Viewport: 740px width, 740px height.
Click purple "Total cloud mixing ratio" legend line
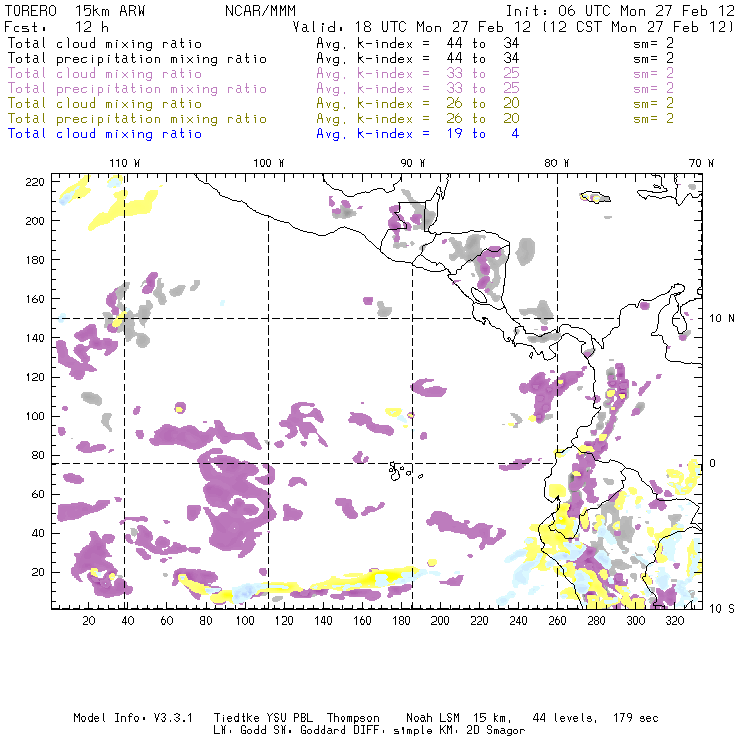click(x=105, y=74)
